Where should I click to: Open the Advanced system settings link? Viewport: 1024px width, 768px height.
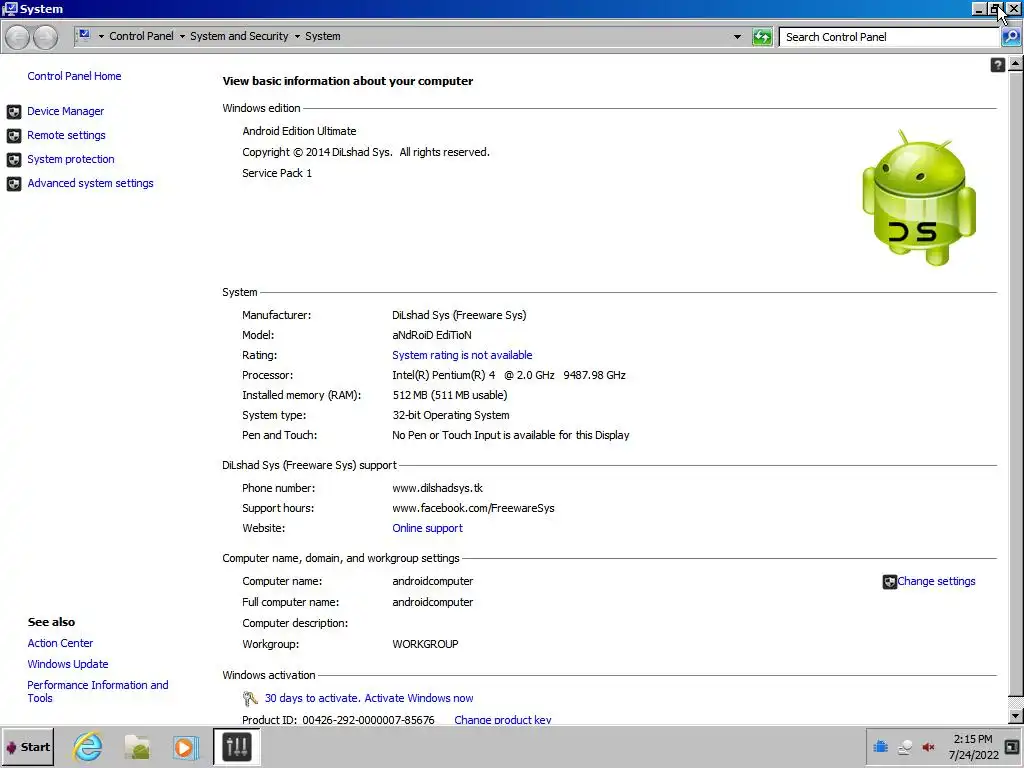pyautogui.click(x=90, y=184)
